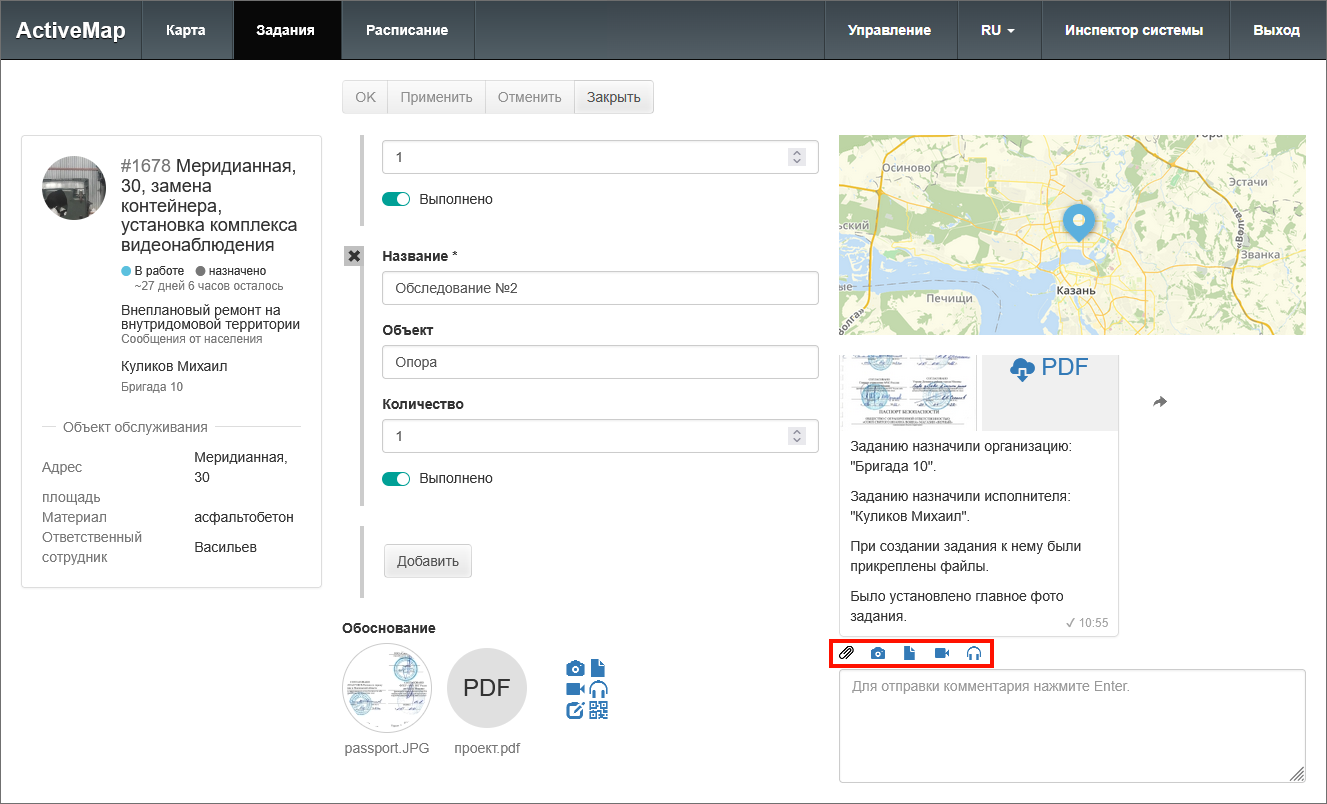Click the pencil edit icon beside Обоснование files
This screenshot has width=1327, height=804.
575,710
